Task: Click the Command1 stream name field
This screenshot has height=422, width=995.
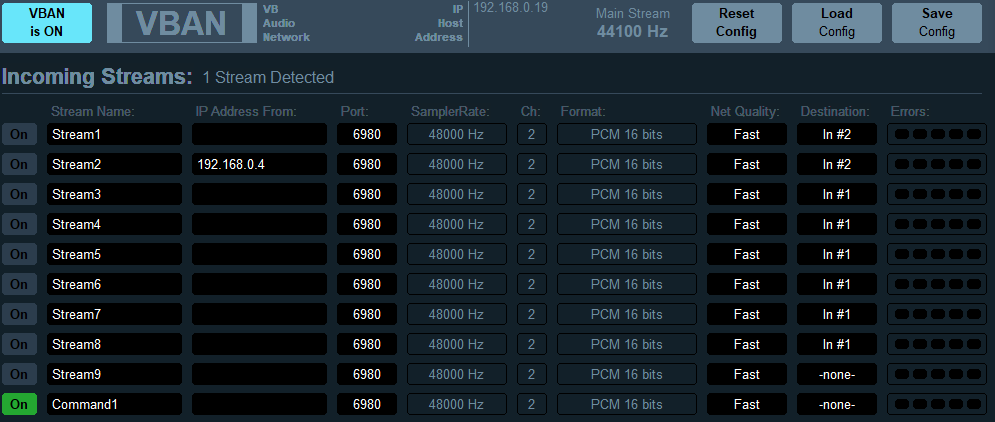Action: 114,404
